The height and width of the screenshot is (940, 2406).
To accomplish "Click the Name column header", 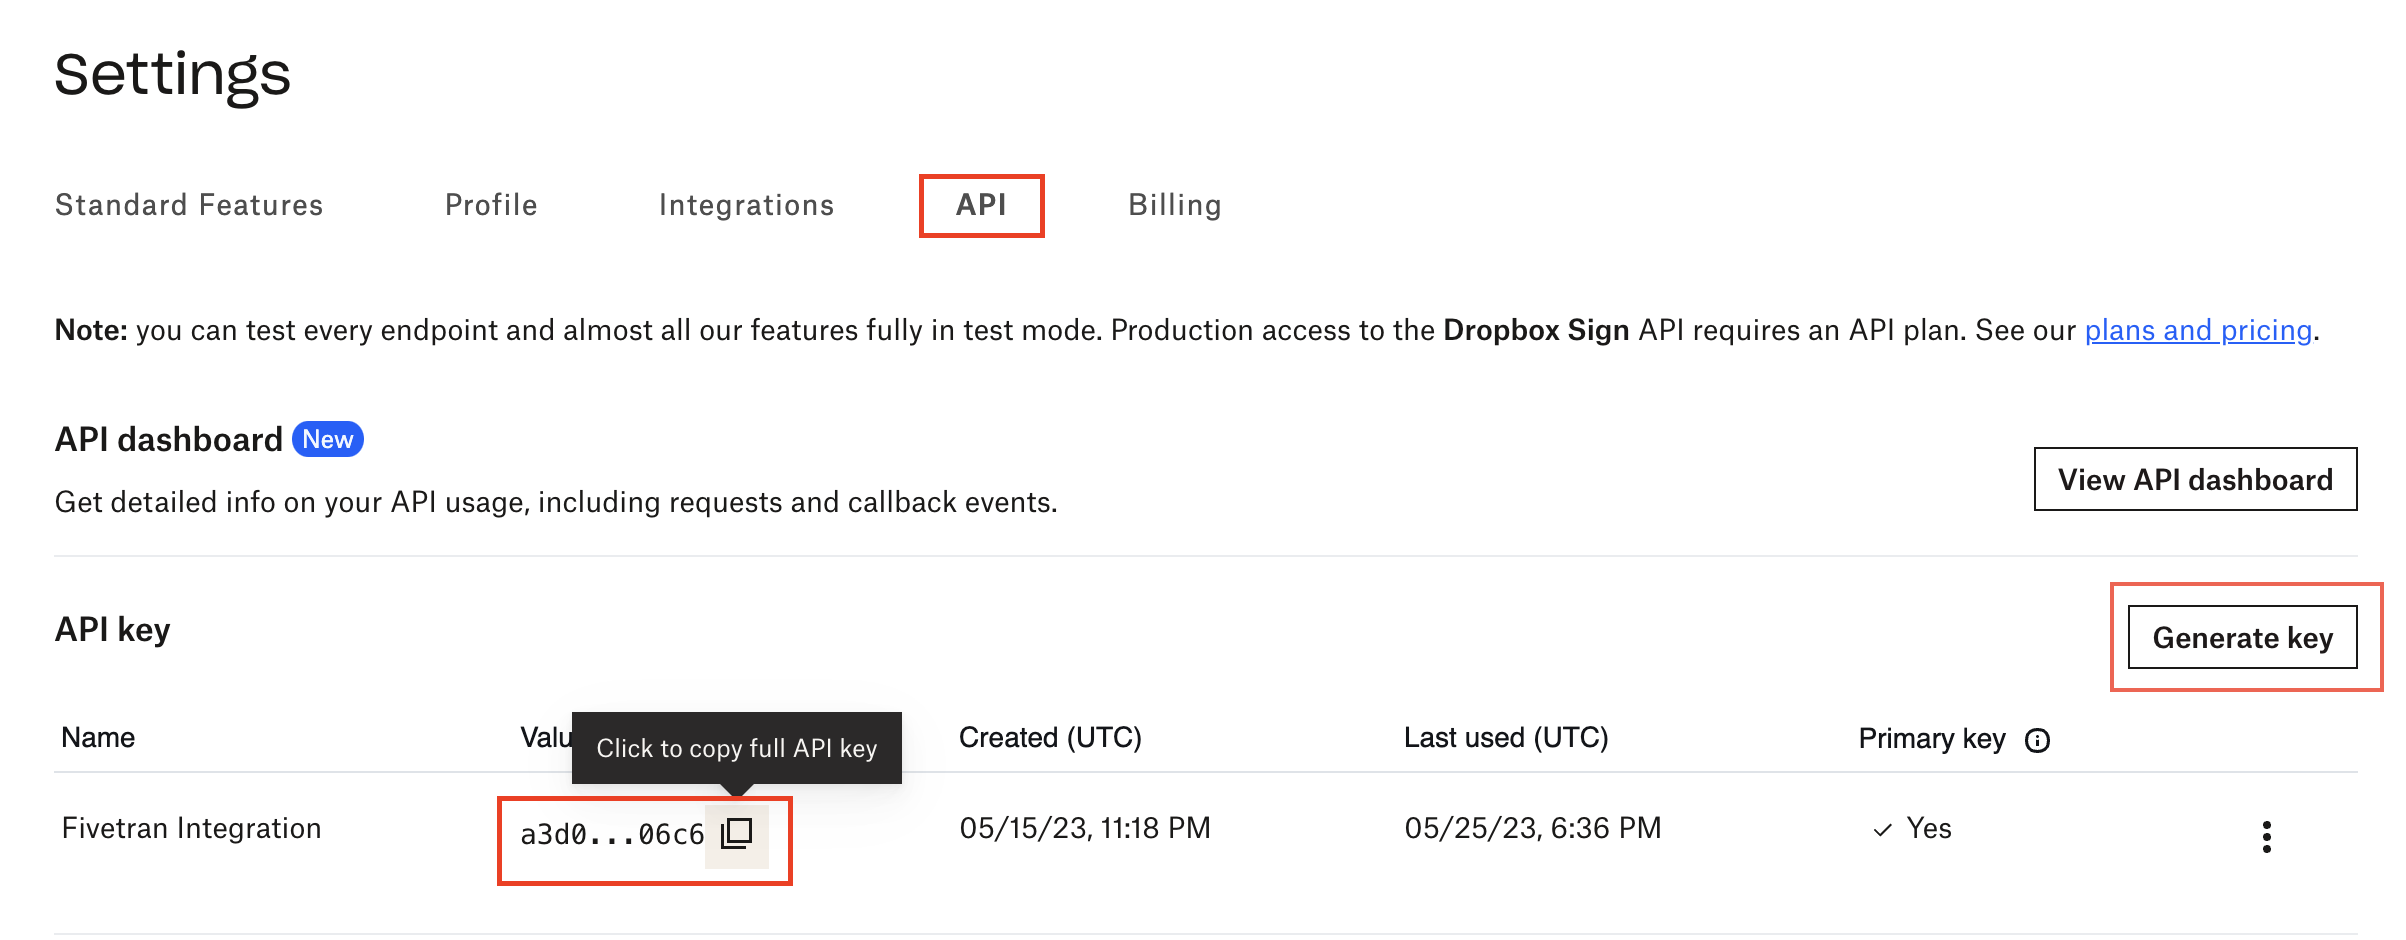I will click(x=98, y=738).
